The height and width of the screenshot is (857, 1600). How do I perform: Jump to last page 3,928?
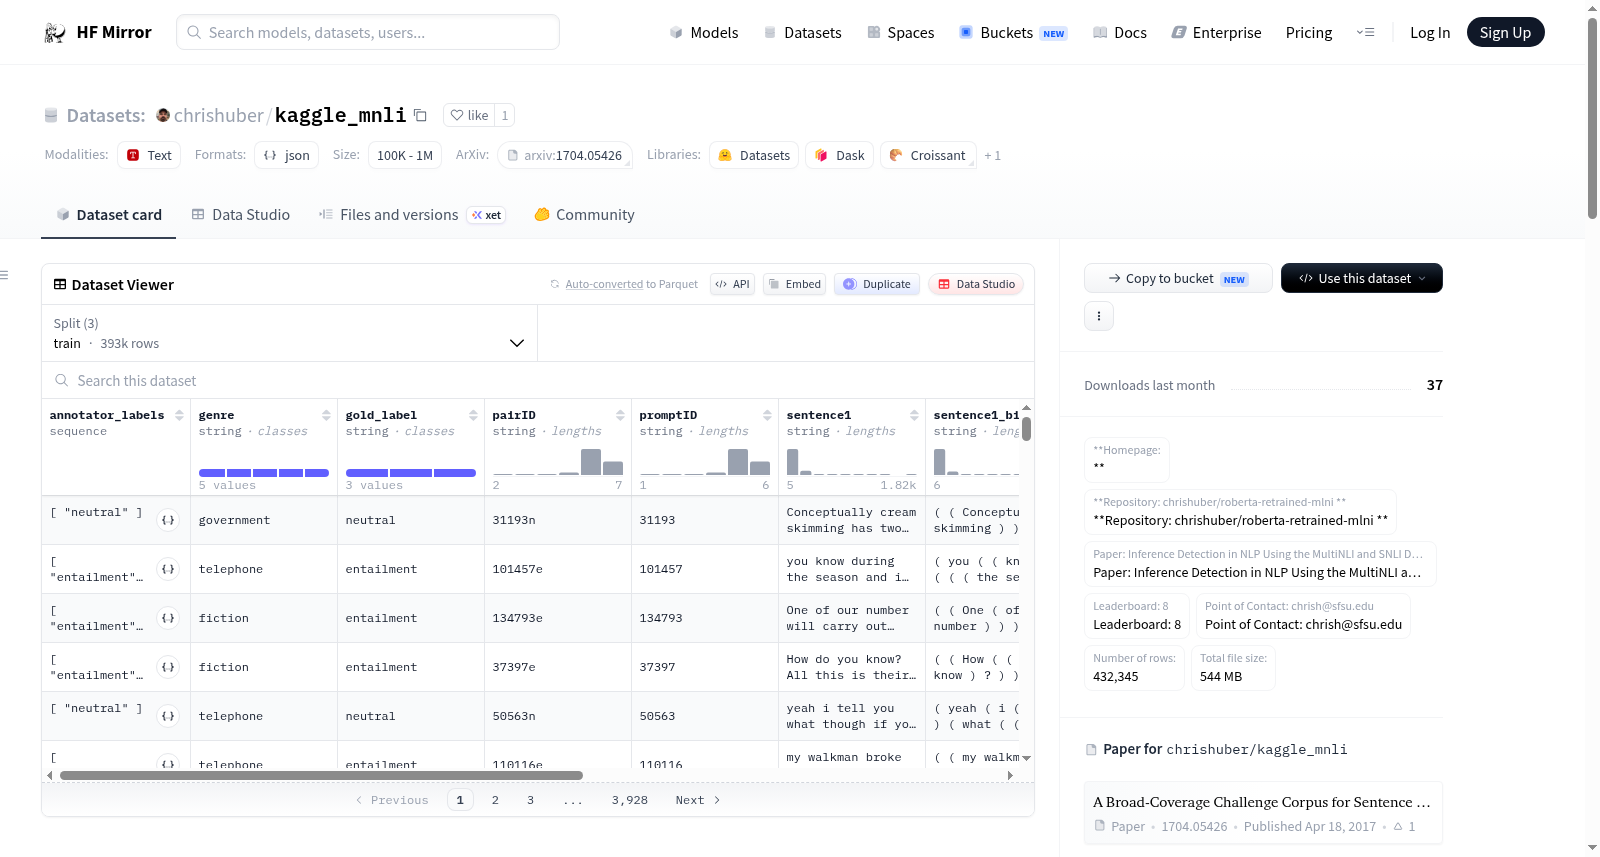(x=630, y=800)
